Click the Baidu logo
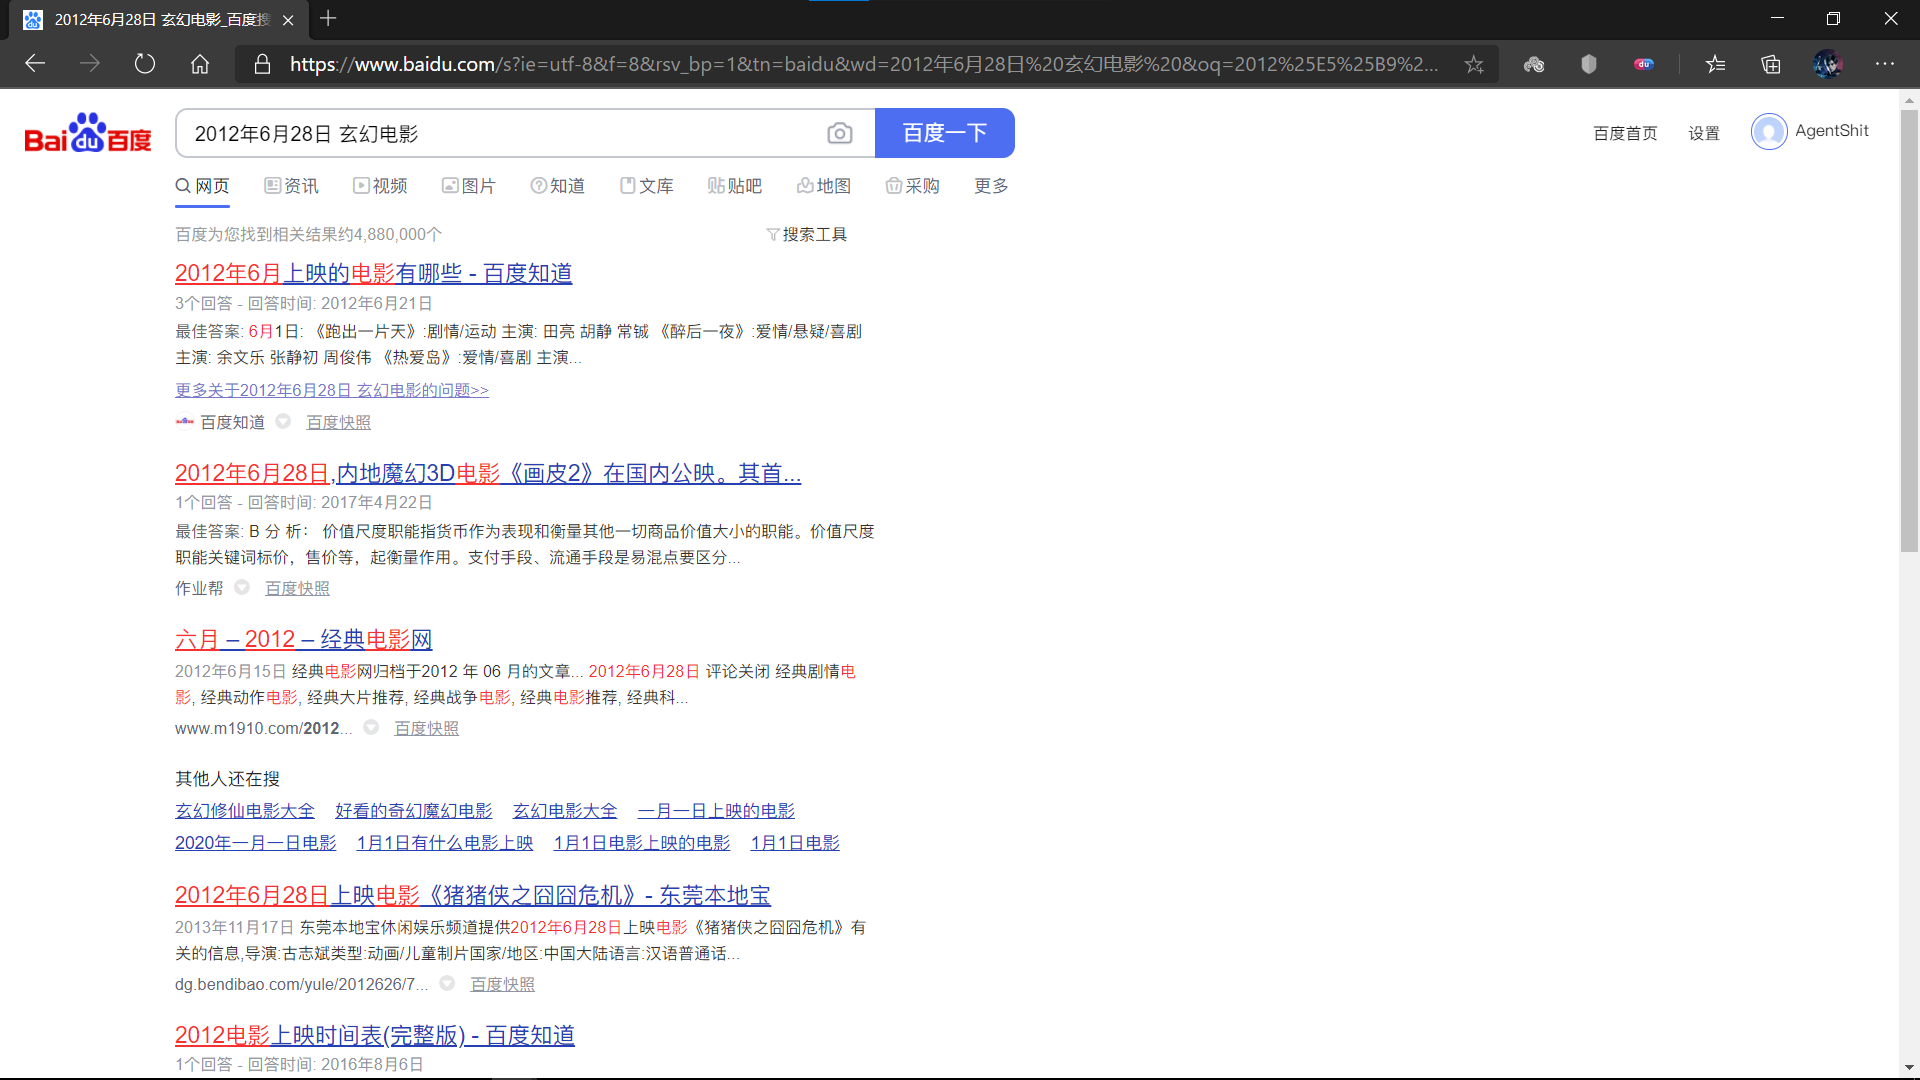The image size is (1920, 1080). 88,134
